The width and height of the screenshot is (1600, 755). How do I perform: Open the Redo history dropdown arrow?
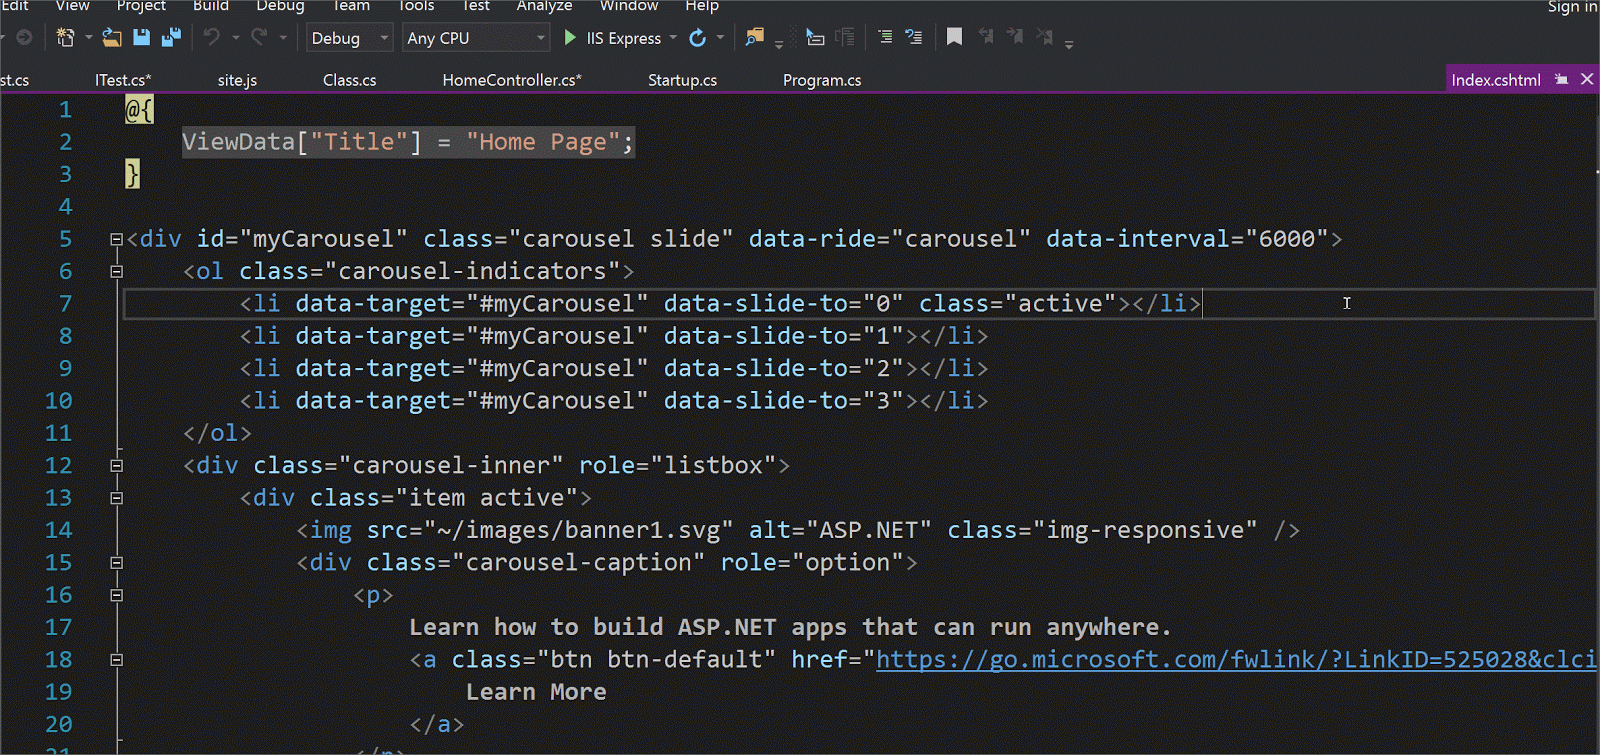(283, 38)
